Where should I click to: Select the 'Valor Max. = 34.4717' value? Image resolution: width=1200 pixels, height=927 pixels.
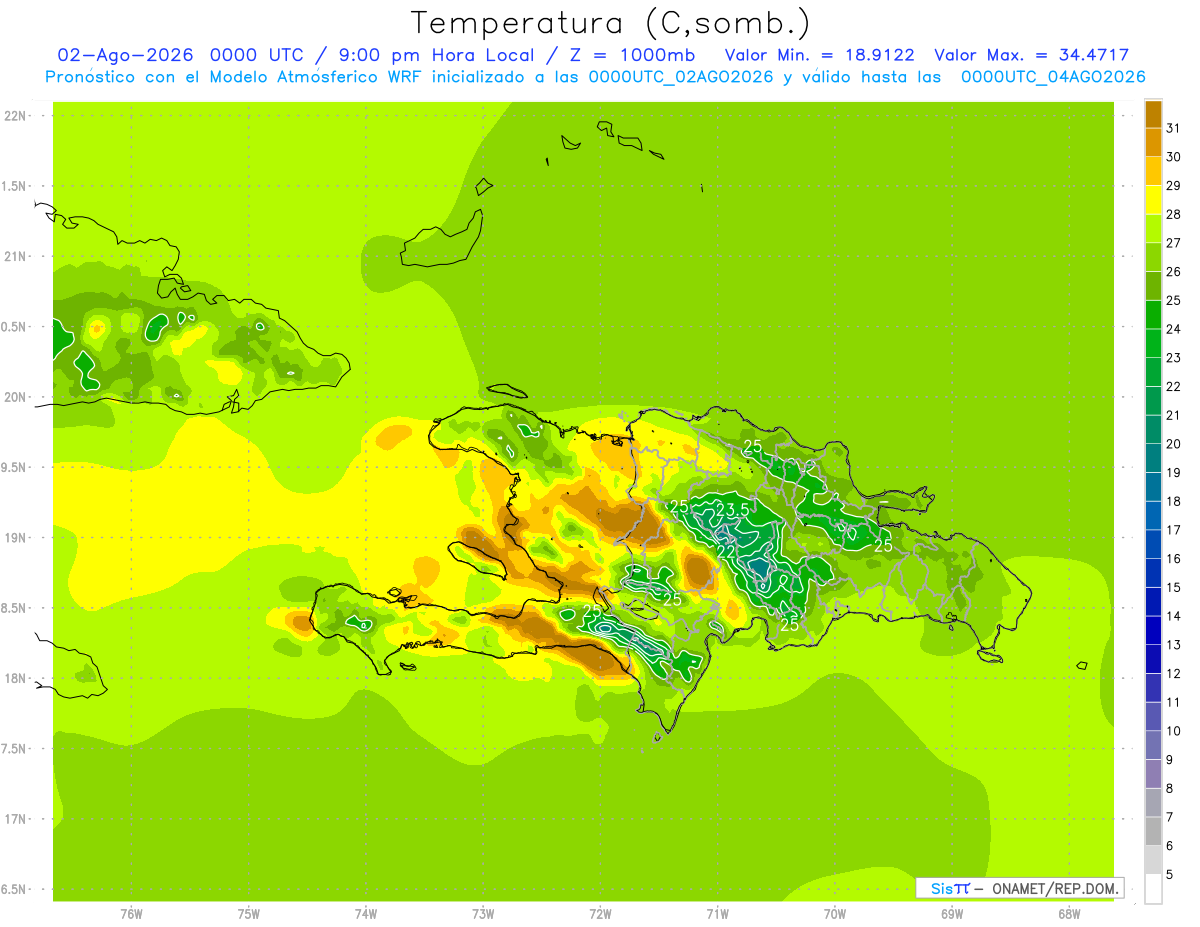tap(1032, 55)
